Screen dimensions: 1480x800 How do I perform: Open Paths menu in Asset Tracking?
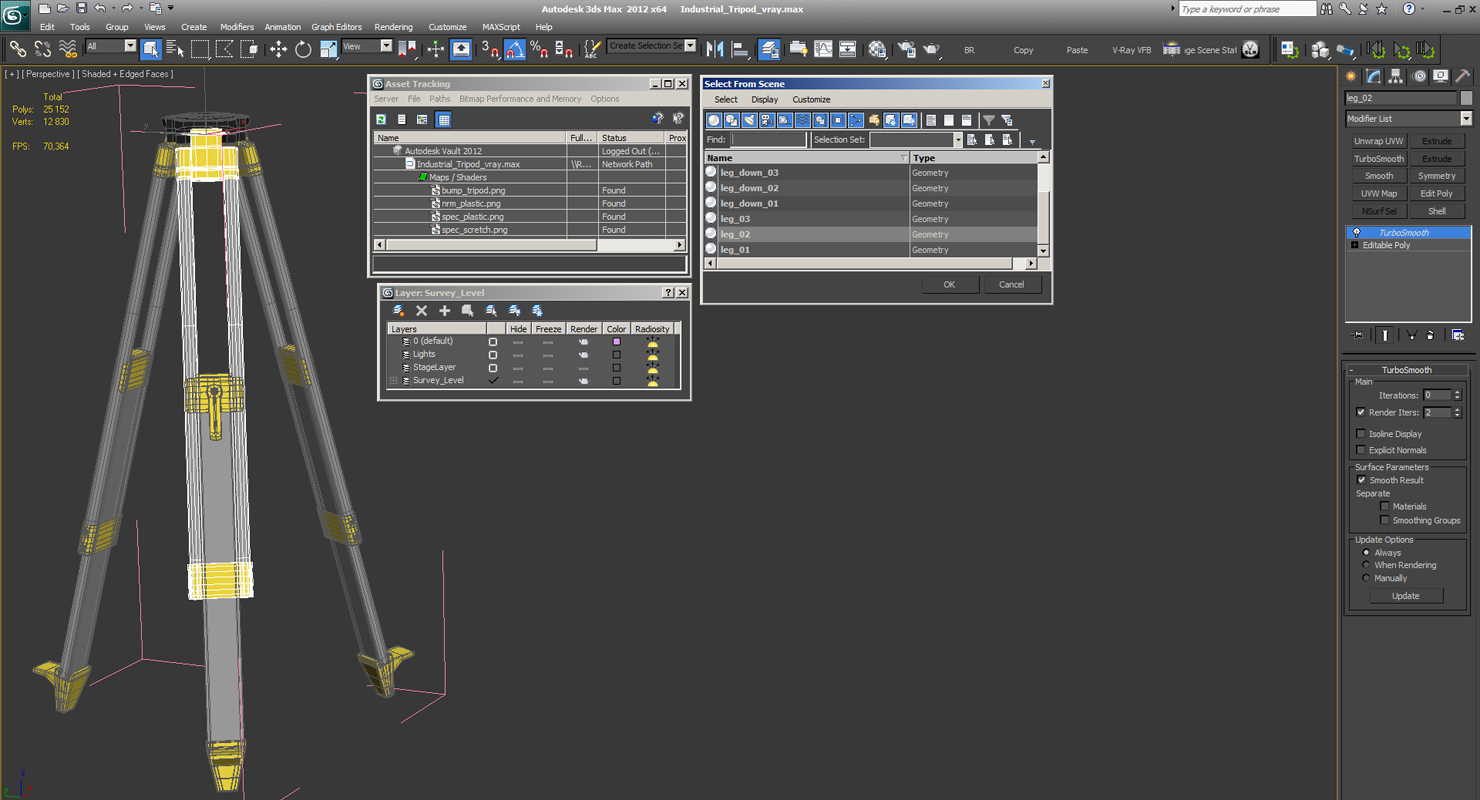click(440, 99)
